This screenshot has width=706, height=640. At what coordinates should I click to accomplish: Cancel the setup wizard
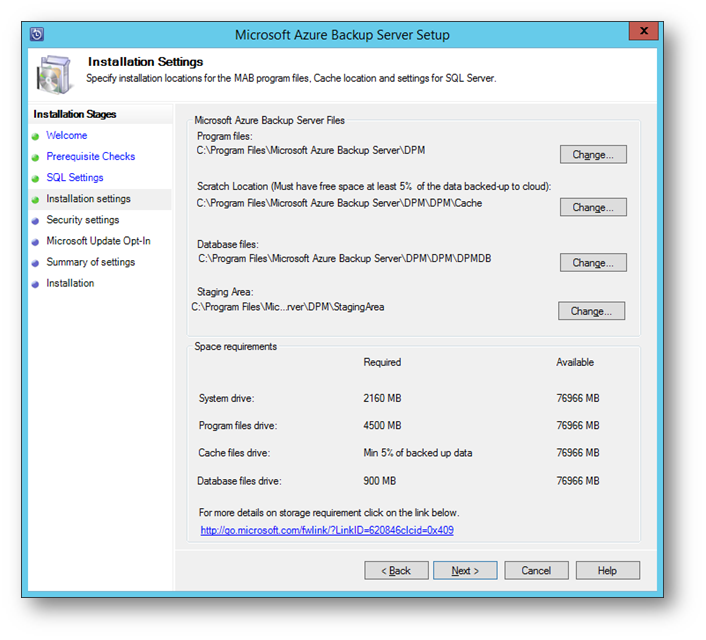pos(536,571)
